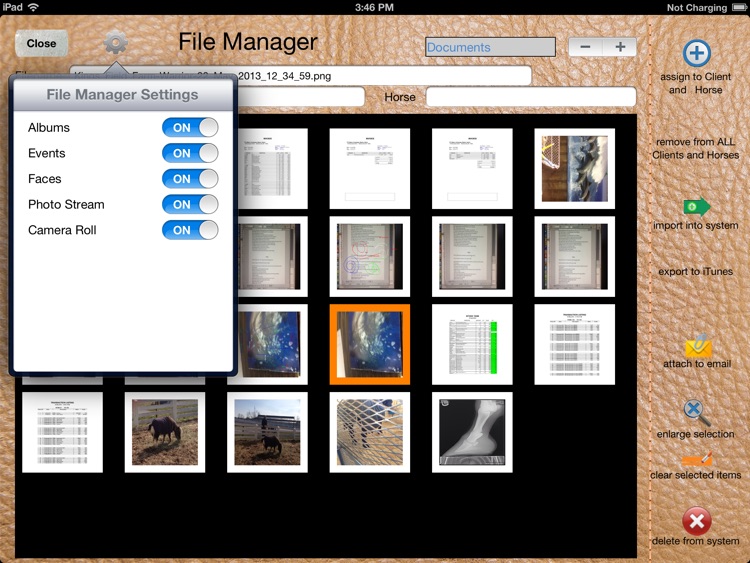Select the orange-highlighted blue painting thumbnail

point(370,344)
